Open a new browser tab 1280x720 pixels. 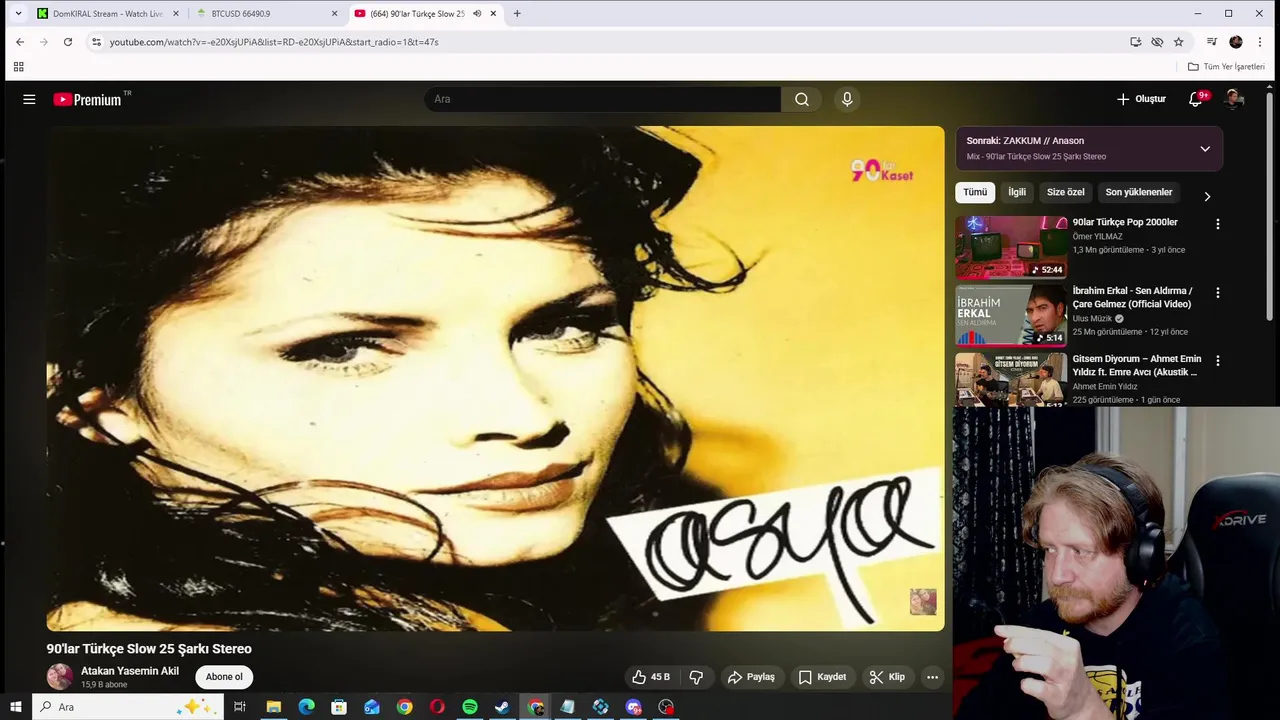point(517,14)
